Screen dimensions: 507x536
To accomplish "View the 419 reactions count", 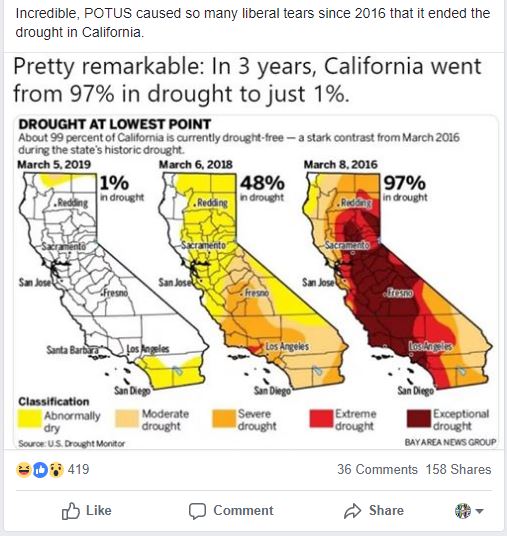I will (78, 469).
